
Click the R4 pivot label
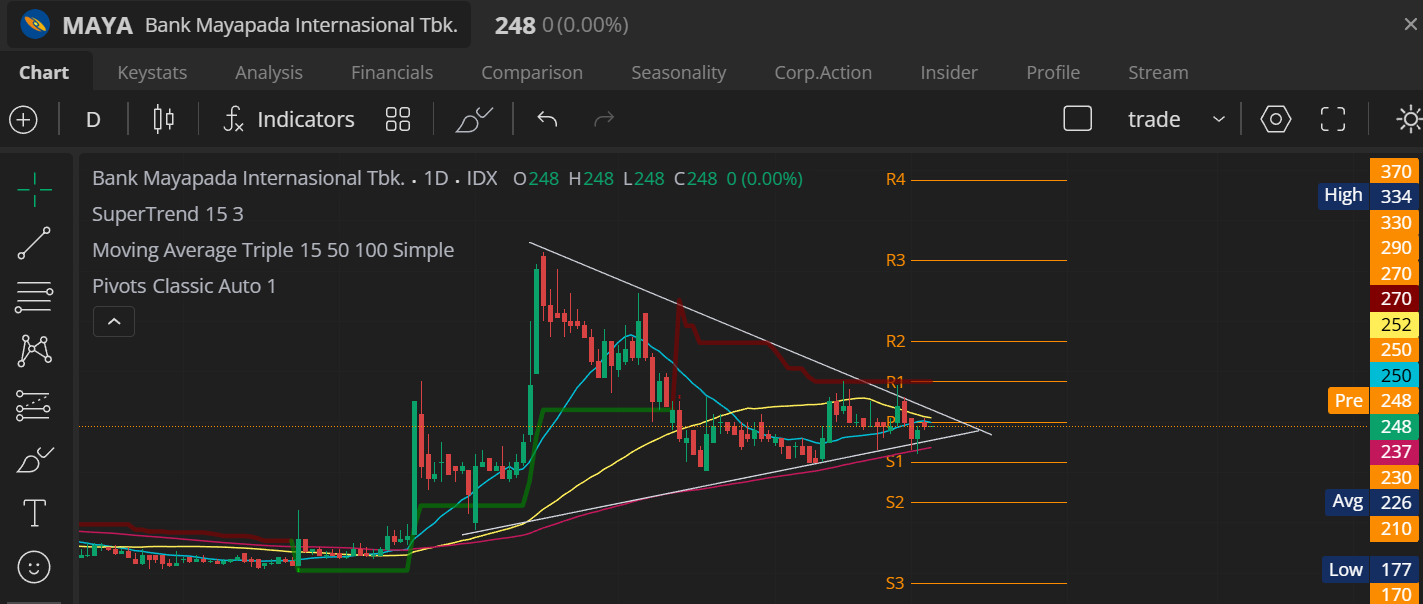(895, 180)
